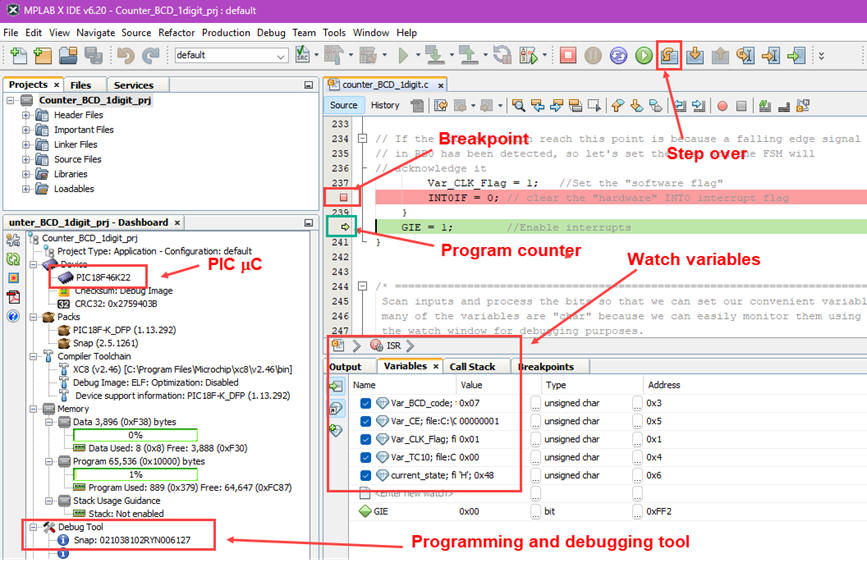Click the Finish Debugger Session red stop icon

(567, 55)
